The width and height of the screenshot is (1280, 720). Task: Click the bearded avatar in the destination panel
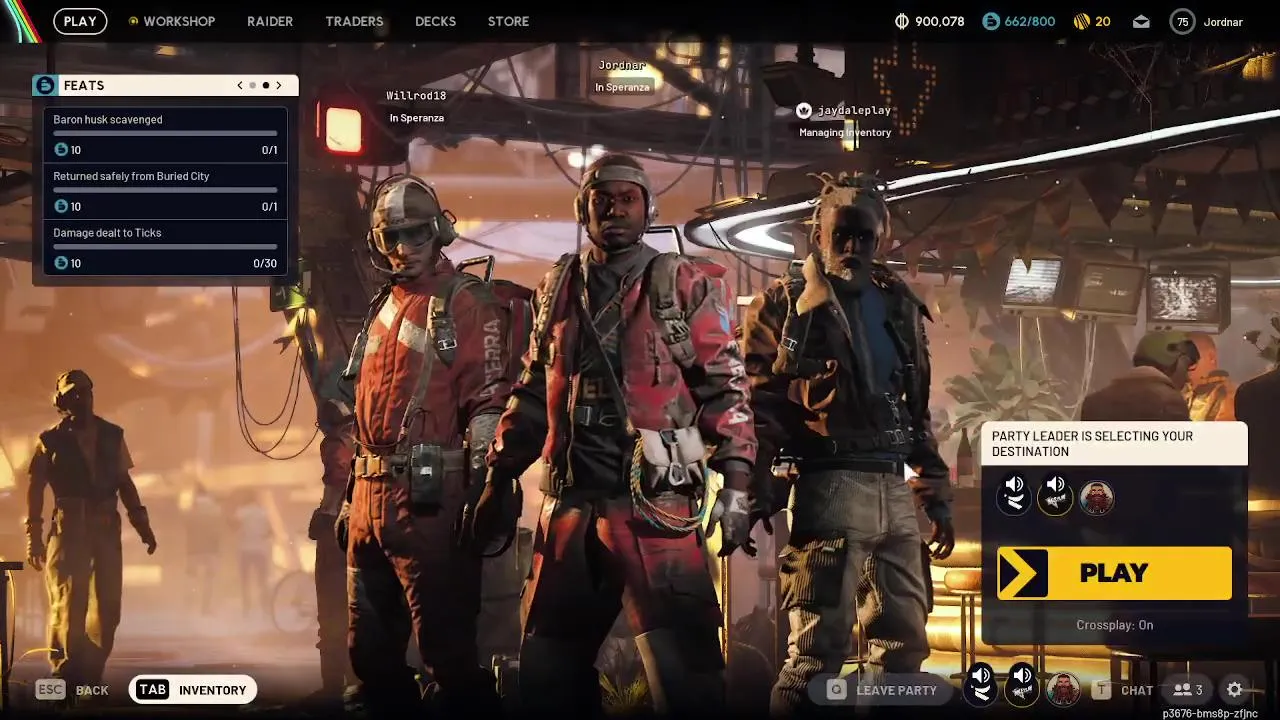1096,498
